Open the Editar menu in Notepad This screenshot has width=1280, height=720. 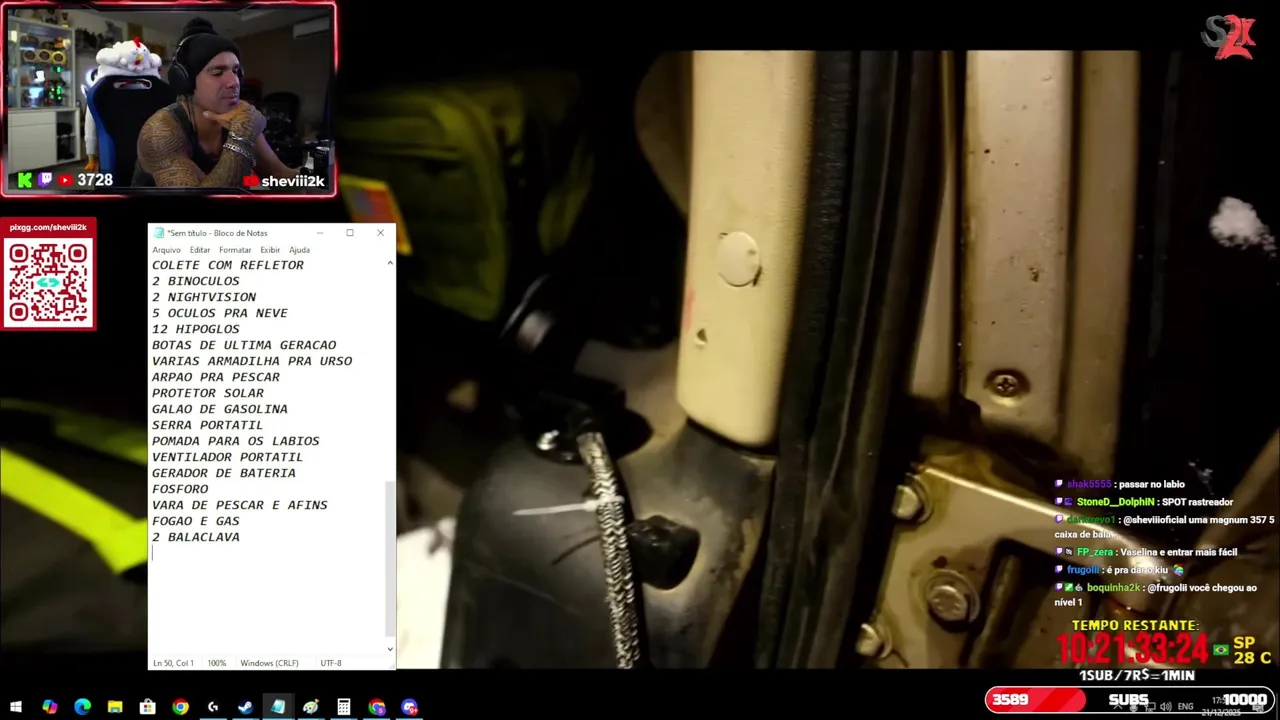point(200,250)
